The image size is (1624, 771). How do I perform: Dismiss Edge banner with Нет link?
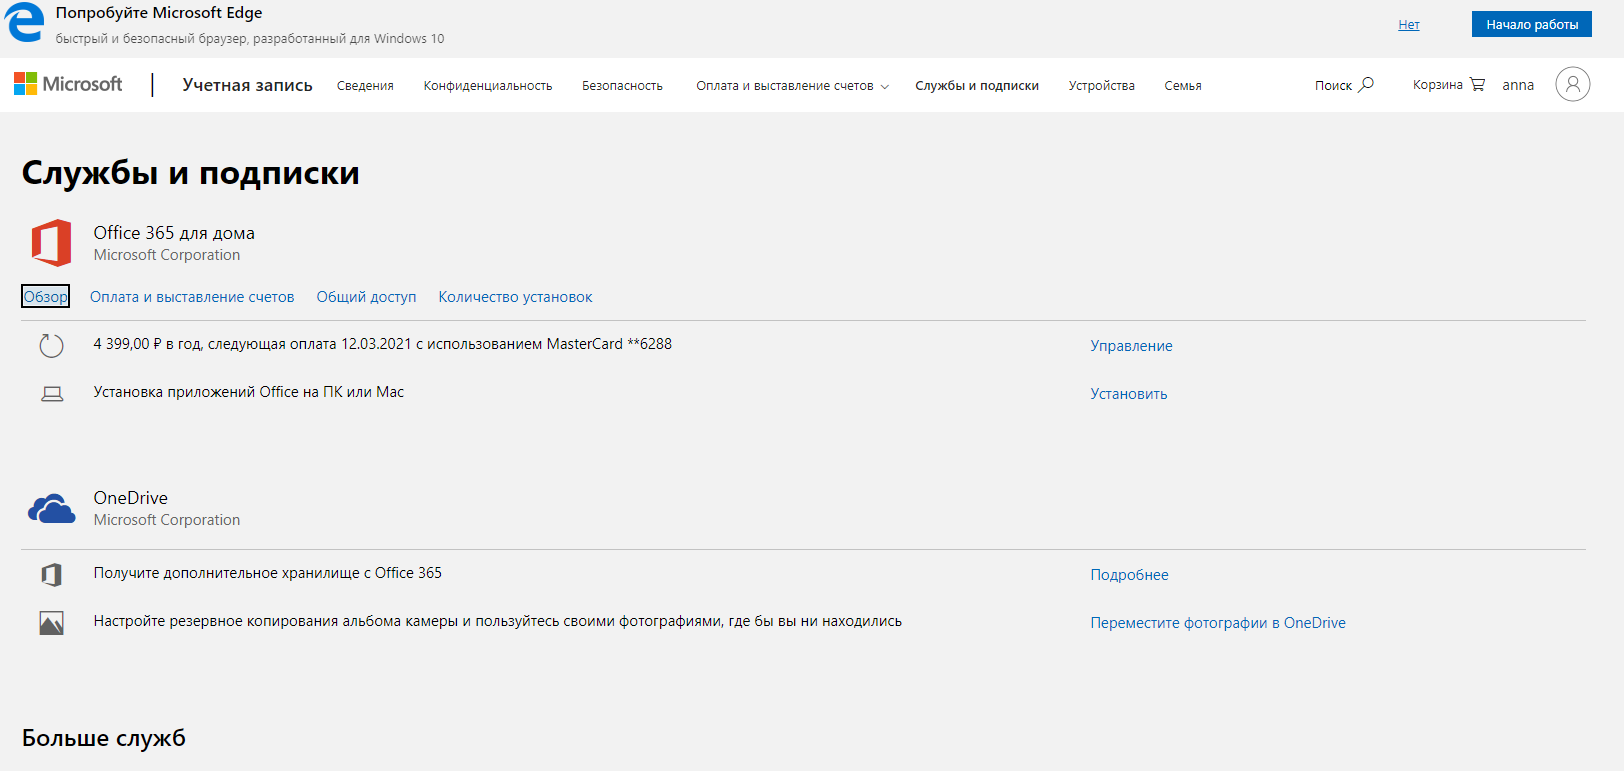pos(1409,25)
